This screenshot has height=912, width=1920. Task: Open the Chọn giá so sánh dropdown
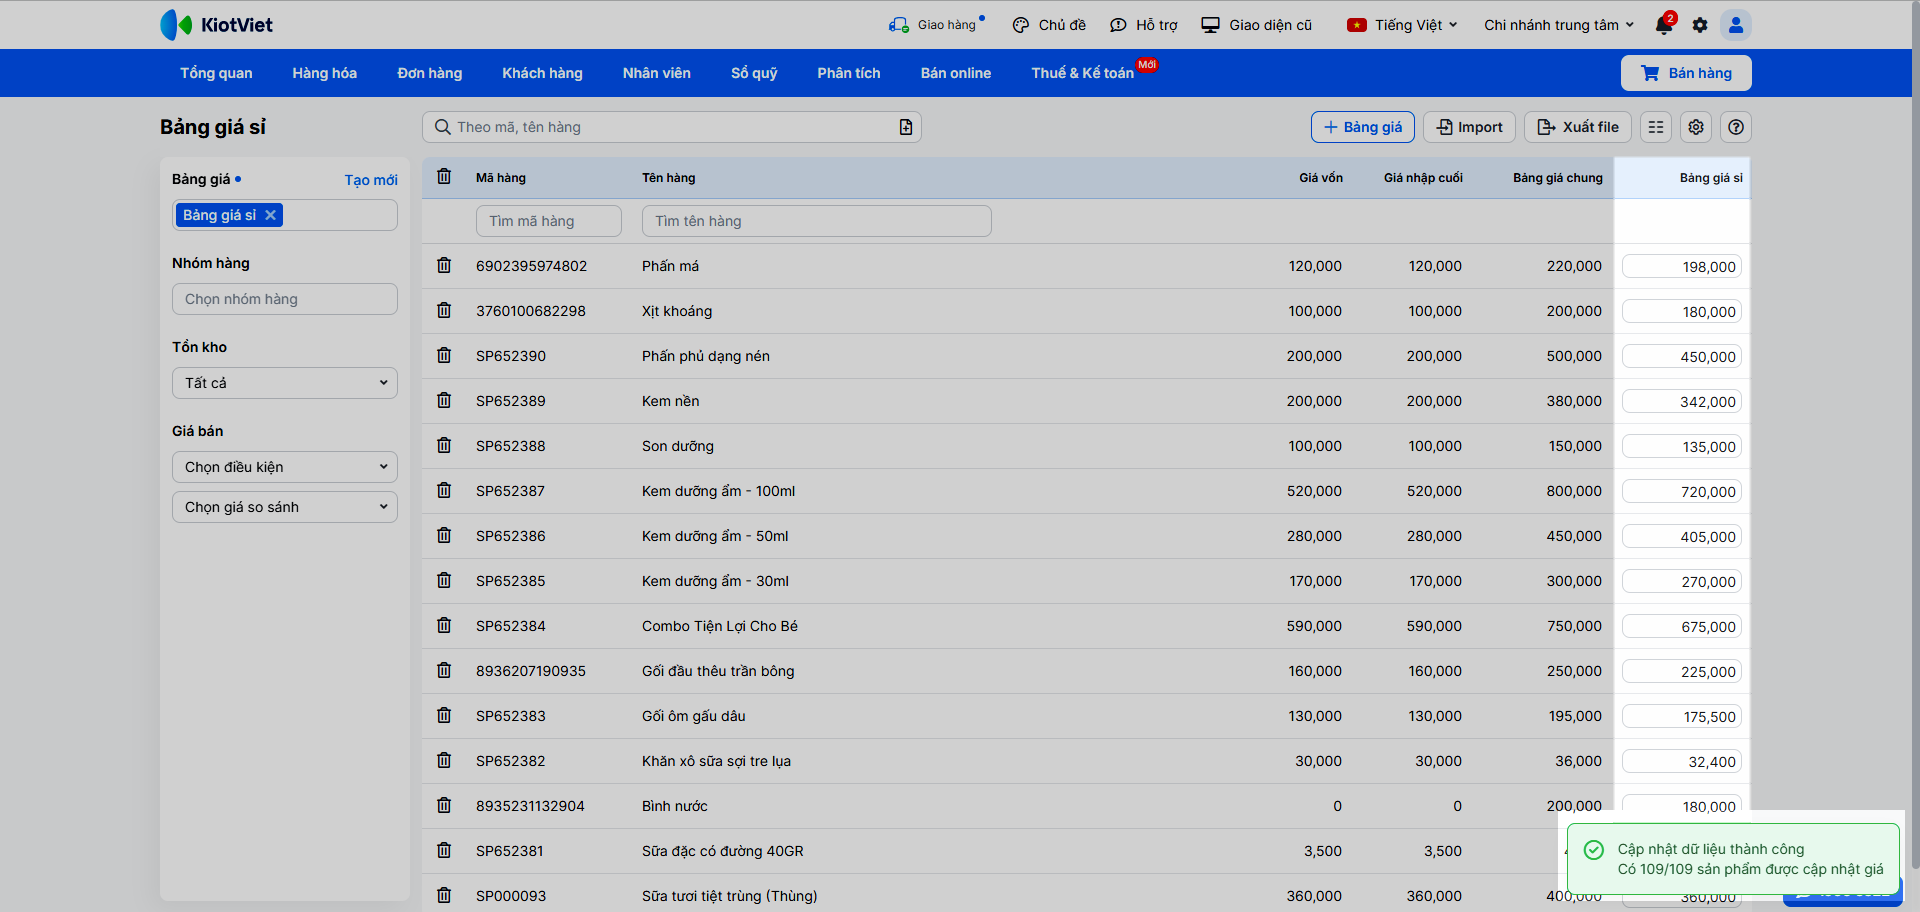[x=285, y=507]
